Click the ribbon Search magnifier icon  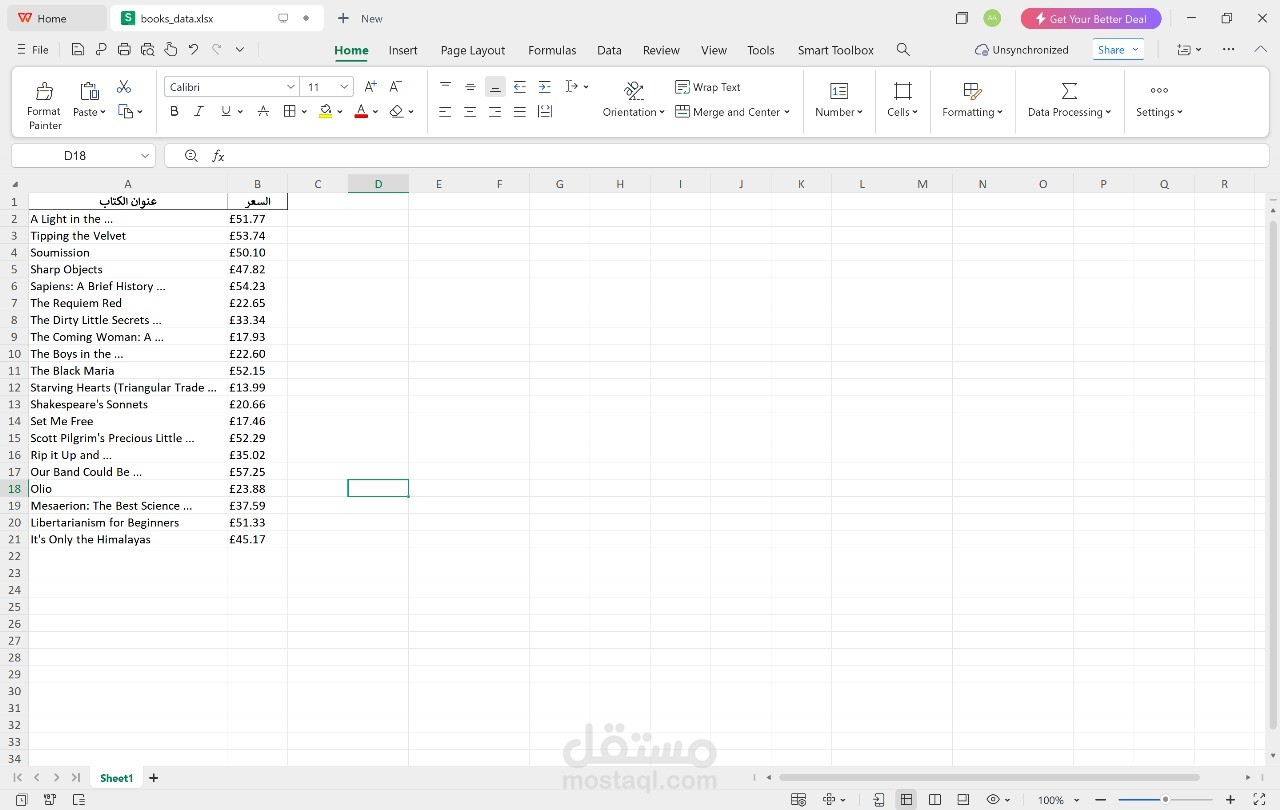[x=903, y=49]
